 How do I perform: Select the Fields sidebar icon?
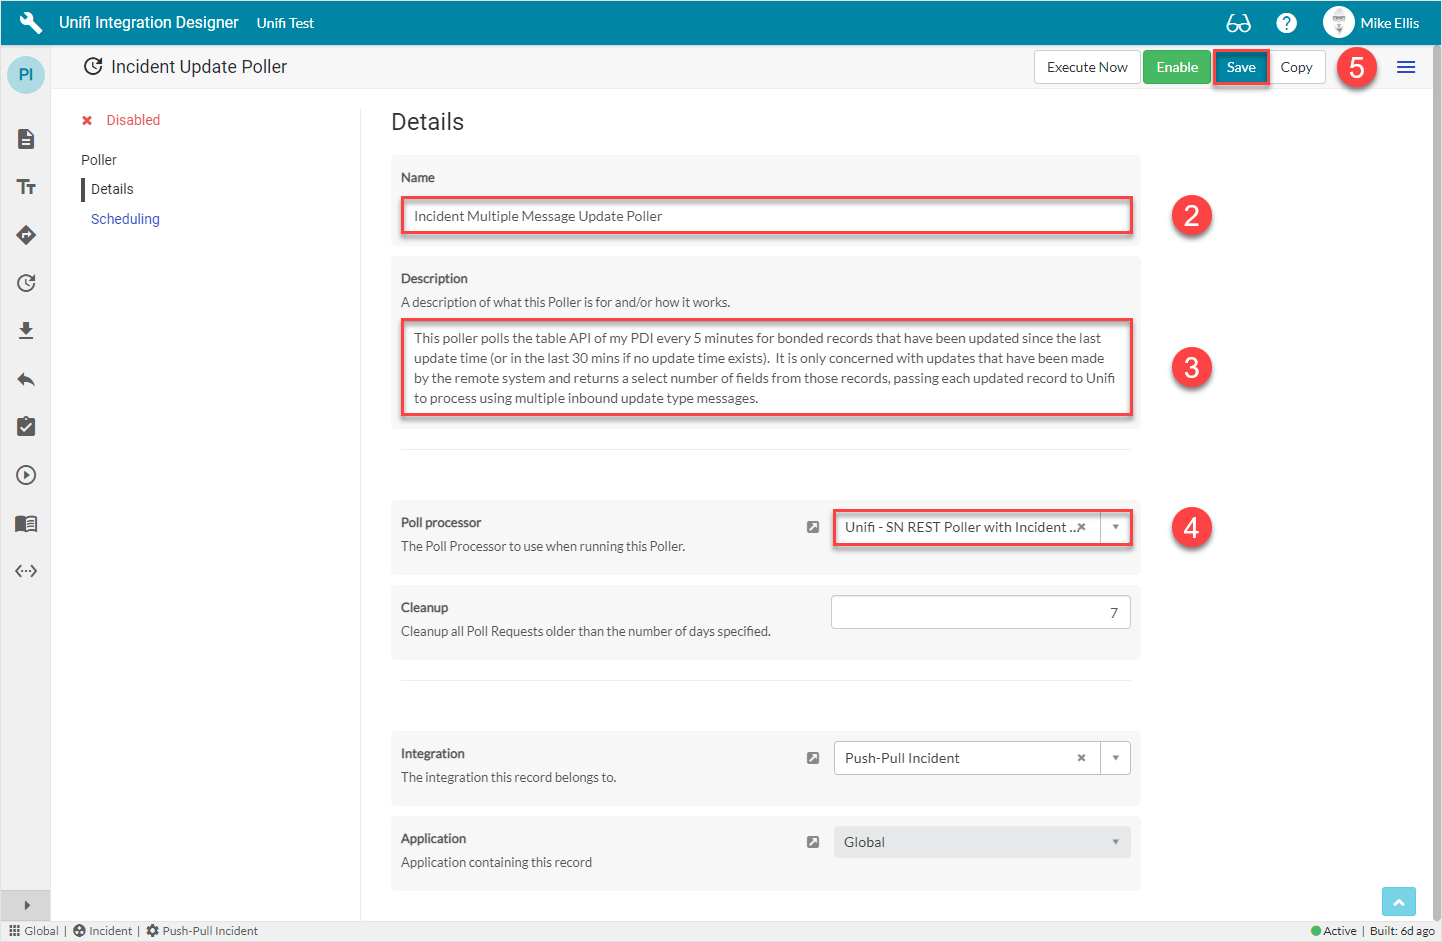(25, 187)
